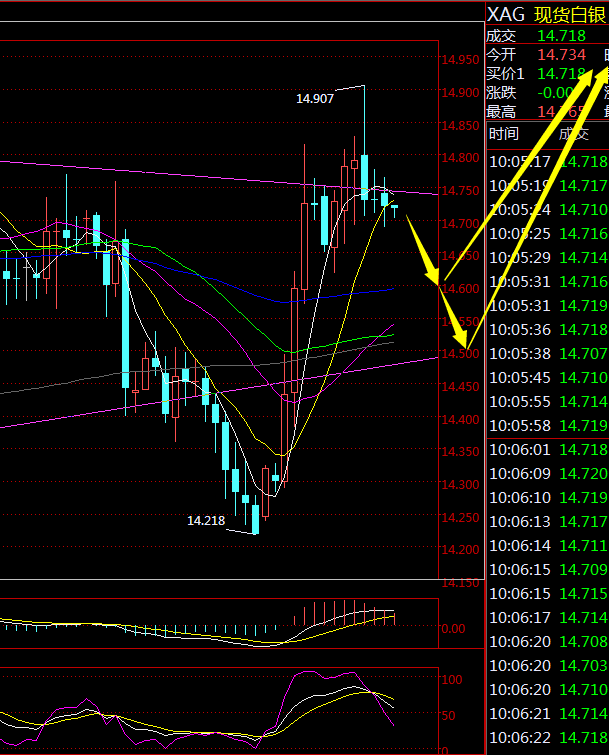Viewport: 609px width, 755px height.
Task: Select the 10:06:14 tick price 14.711
Action: [x=583, y=546]
